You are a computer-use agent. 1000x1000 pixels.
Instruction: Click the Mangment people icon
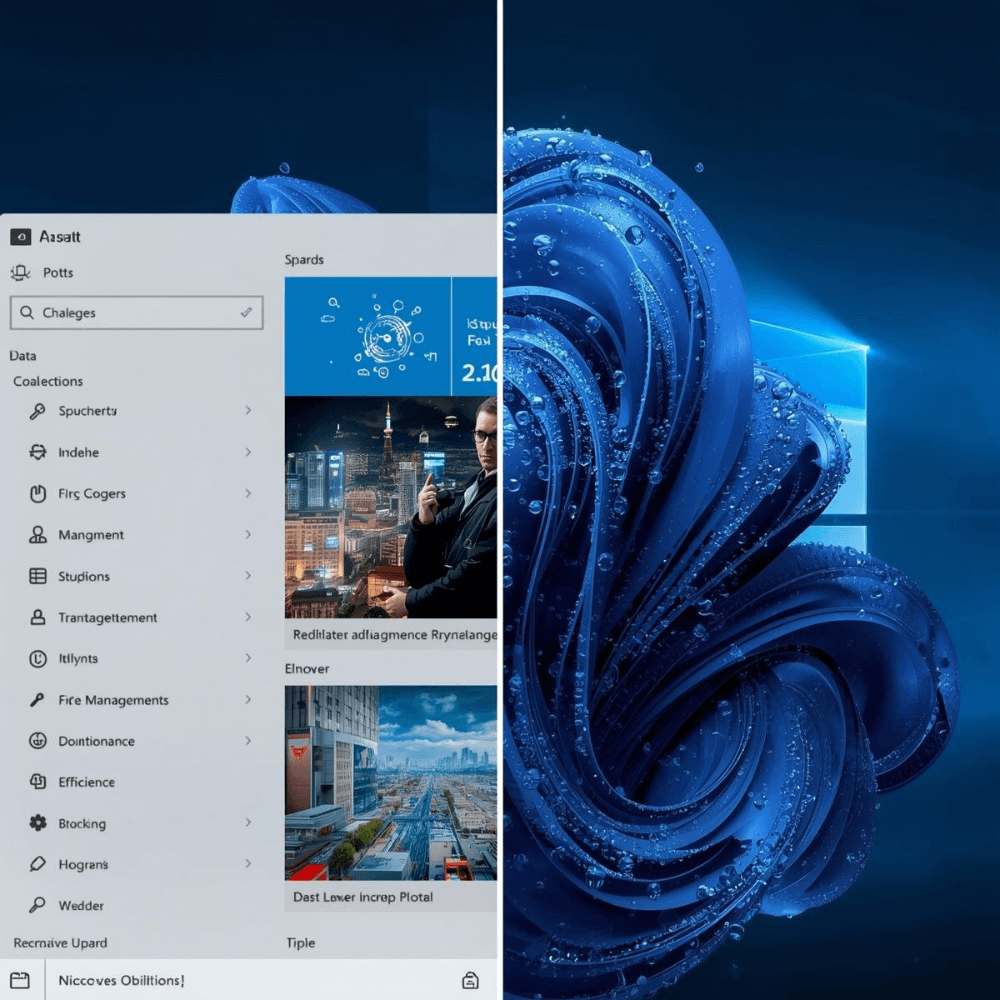click(x=38, y=535)
